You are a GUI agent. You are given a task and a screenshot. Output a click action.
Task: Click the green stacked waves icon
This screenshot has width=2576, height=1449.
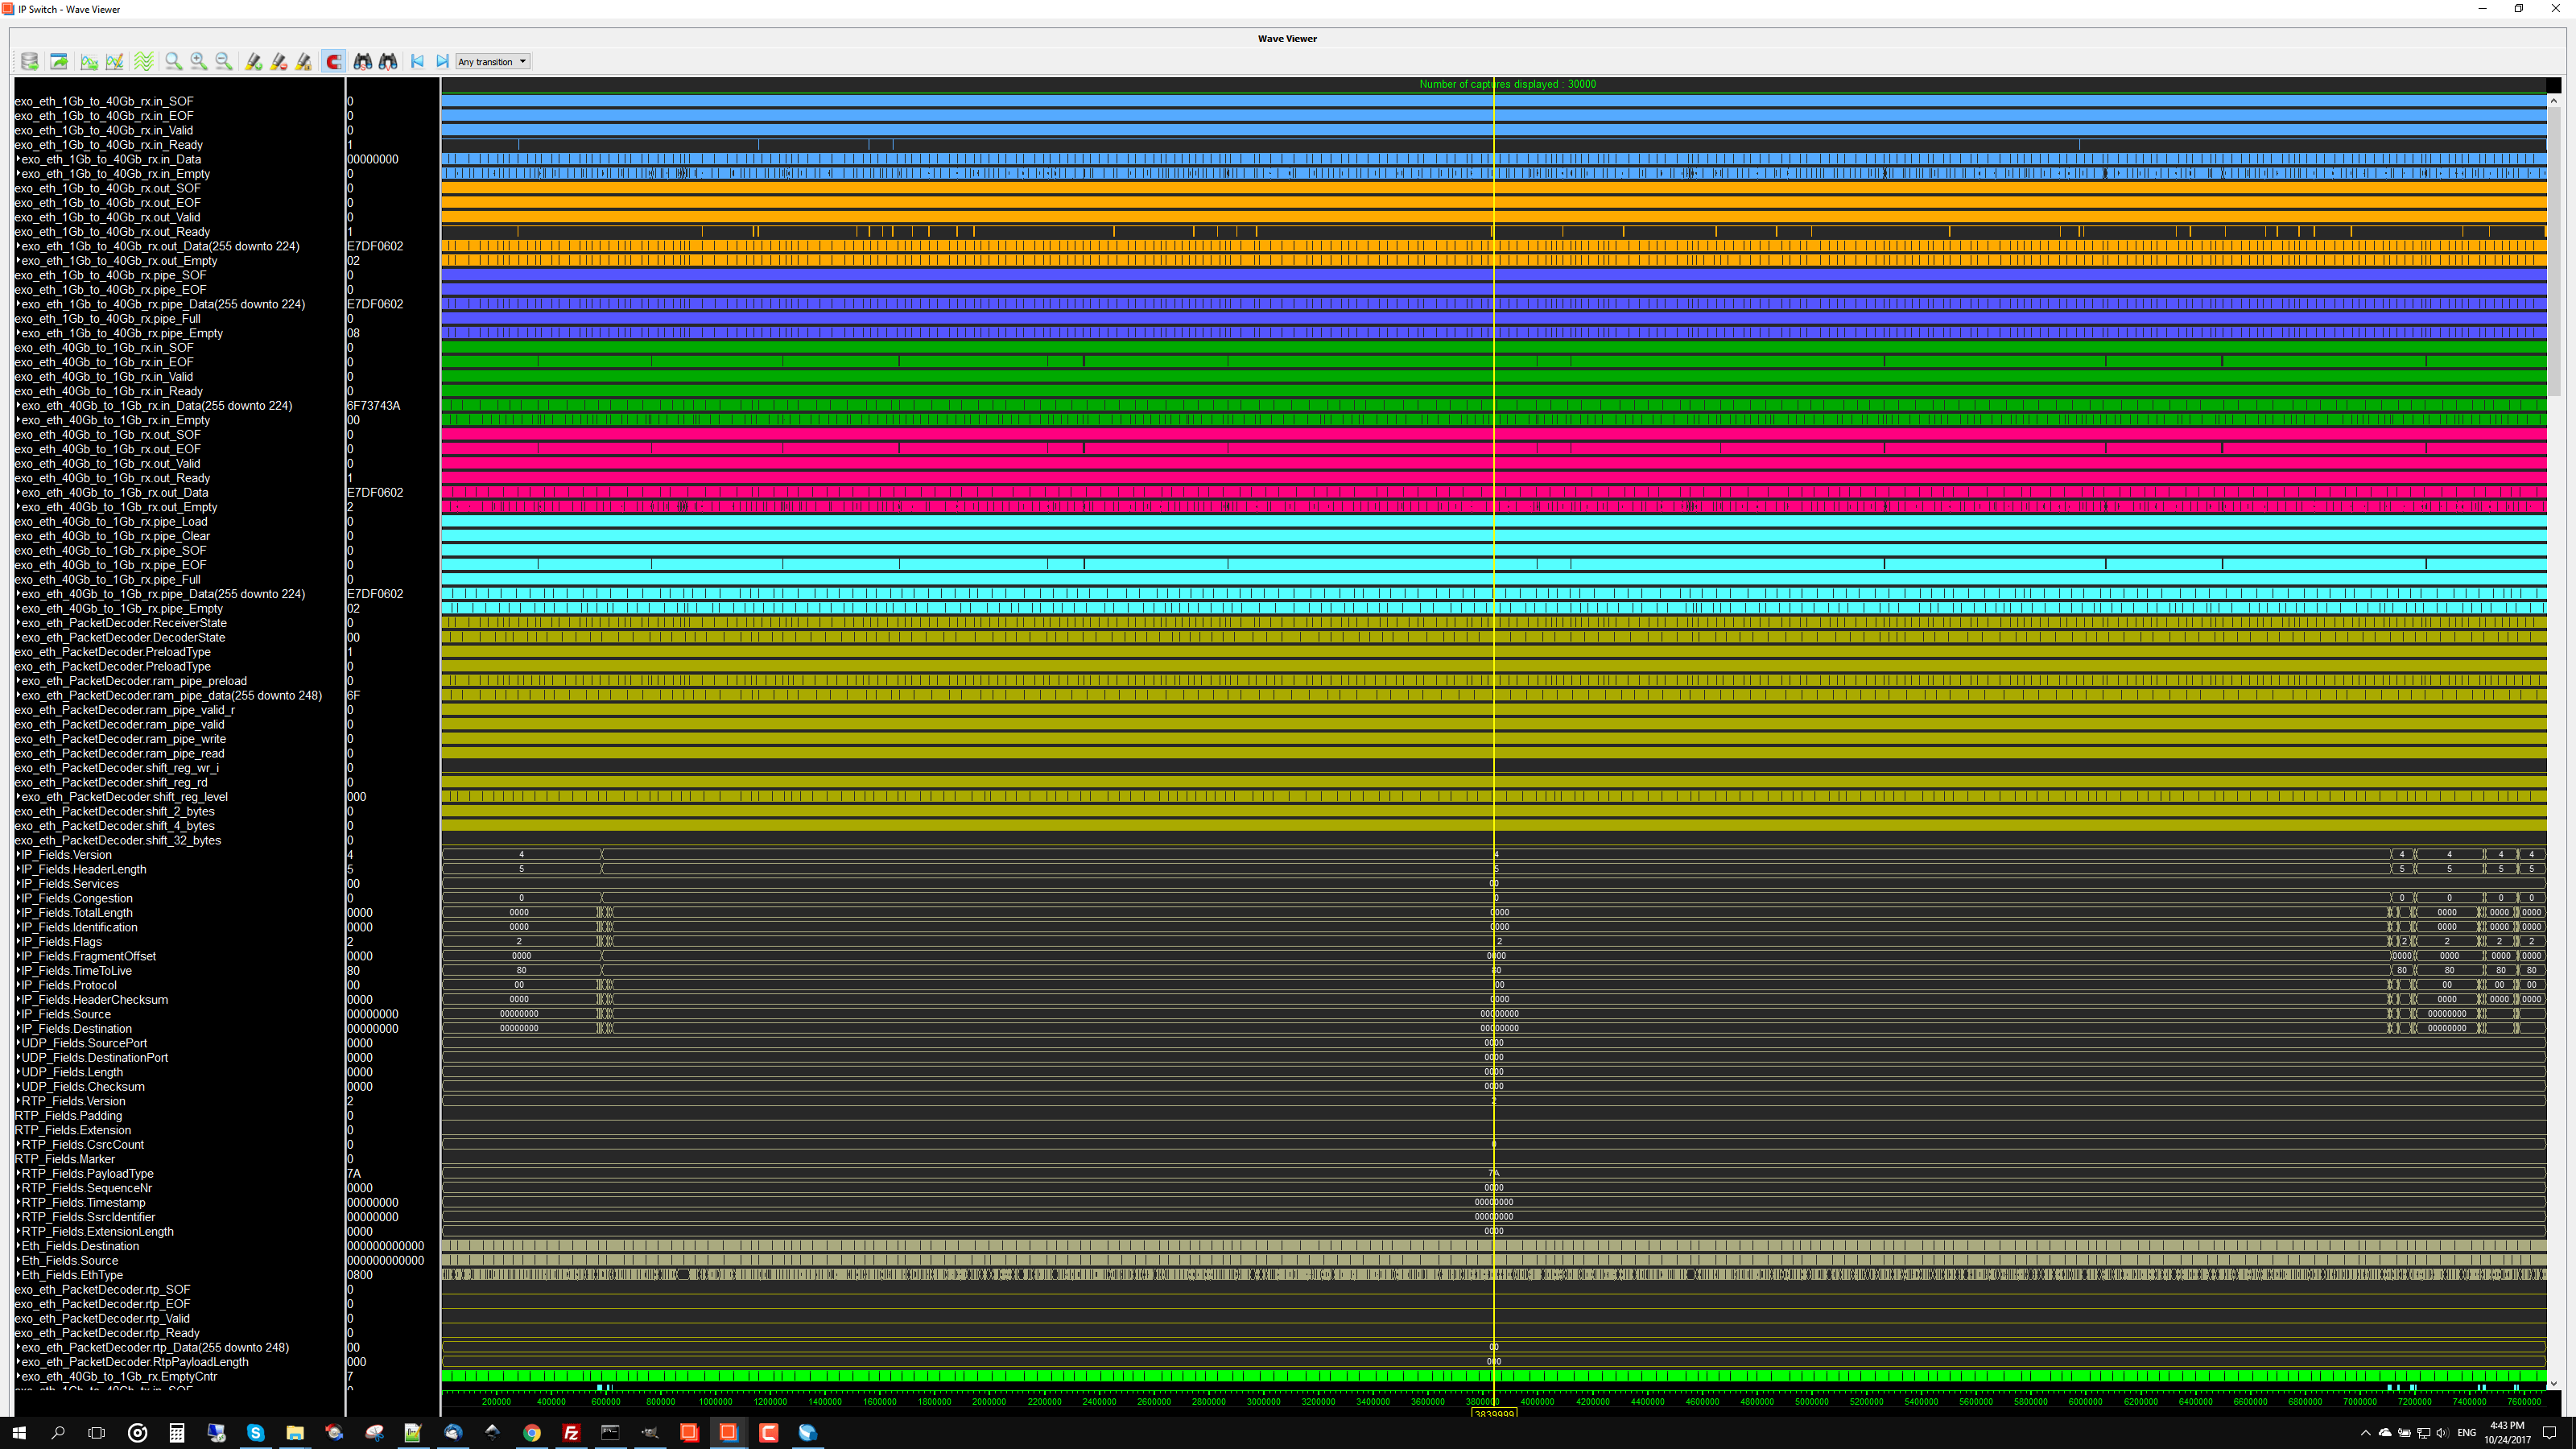[x=144, y=62]
